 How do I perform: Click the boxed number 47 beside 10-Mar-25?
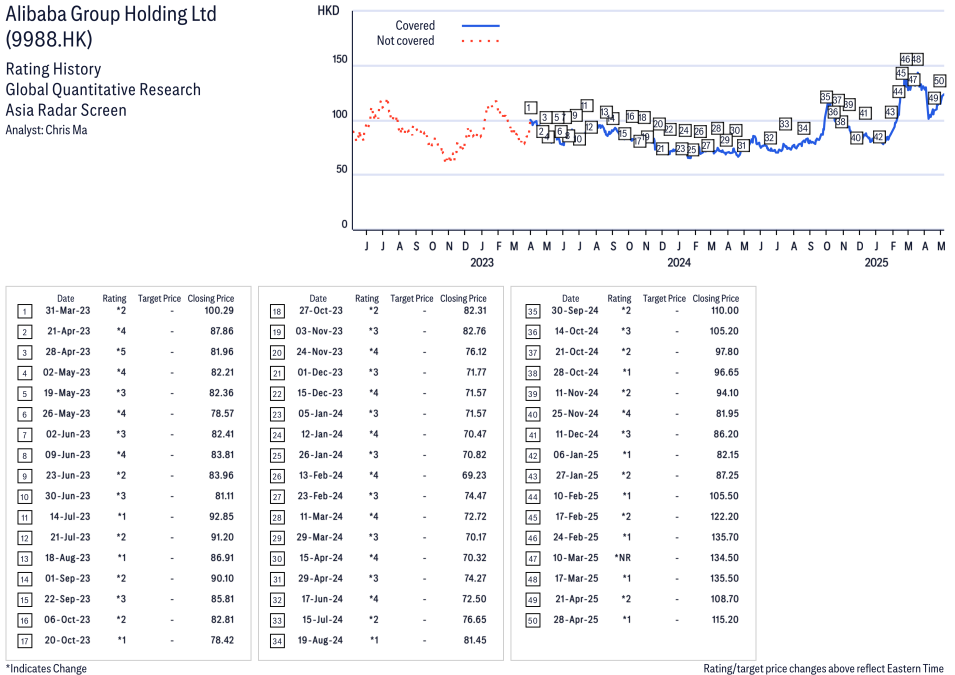tap(532, 559)
